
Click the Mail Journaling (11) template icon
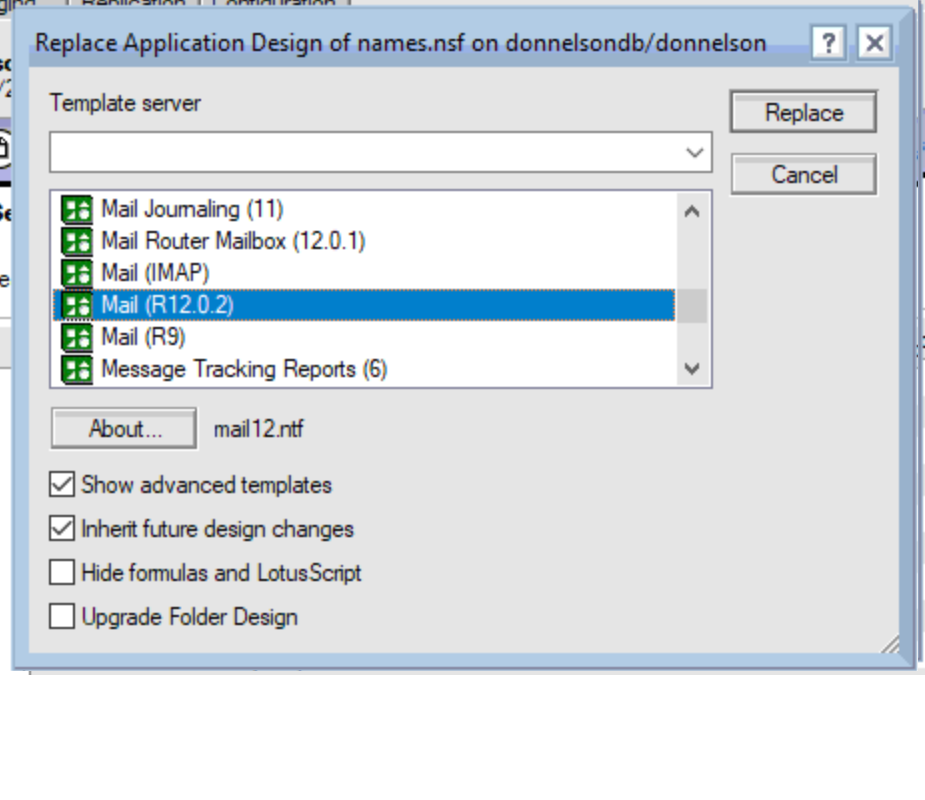coord(77,209)
